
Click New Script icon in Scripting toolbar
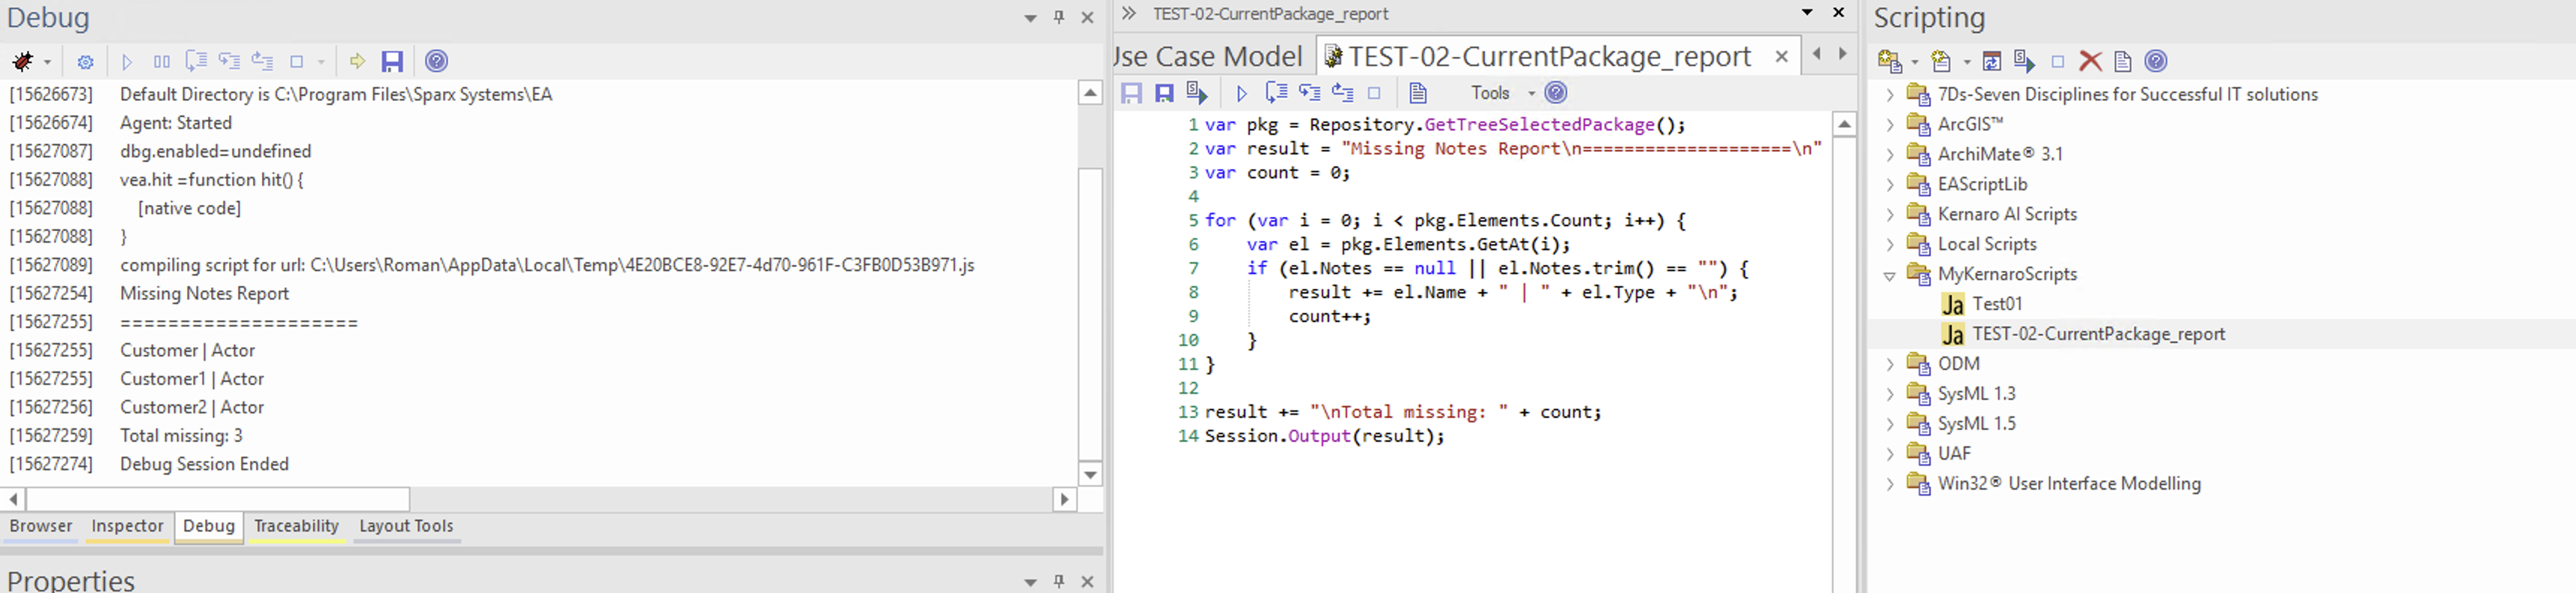(1941, 62)
